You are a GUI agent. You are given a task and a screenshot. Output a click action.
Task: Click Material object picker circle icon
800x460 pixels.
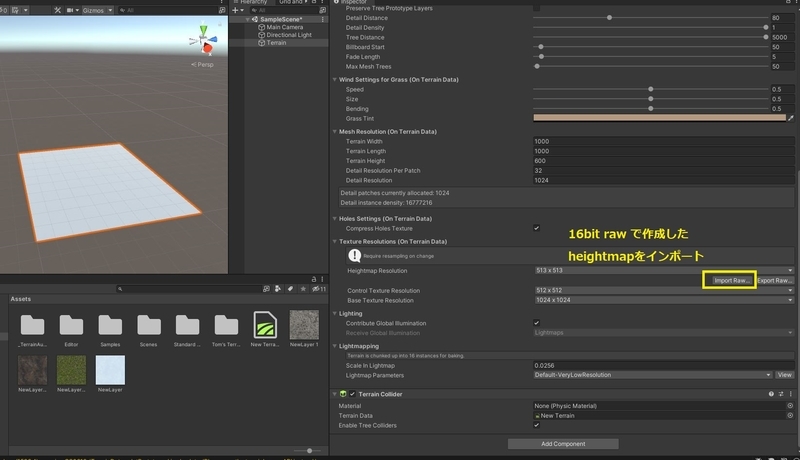[x=790, y=406]
